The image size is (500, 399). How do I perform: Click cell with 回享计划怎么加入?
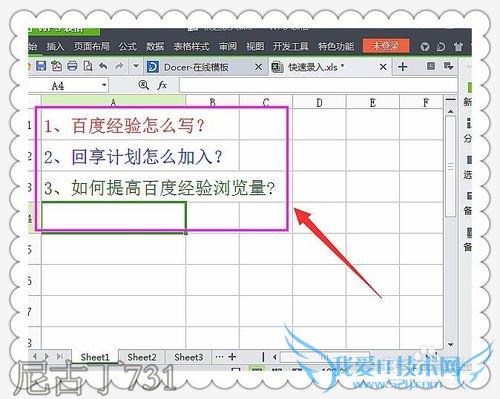click(113, 156)
